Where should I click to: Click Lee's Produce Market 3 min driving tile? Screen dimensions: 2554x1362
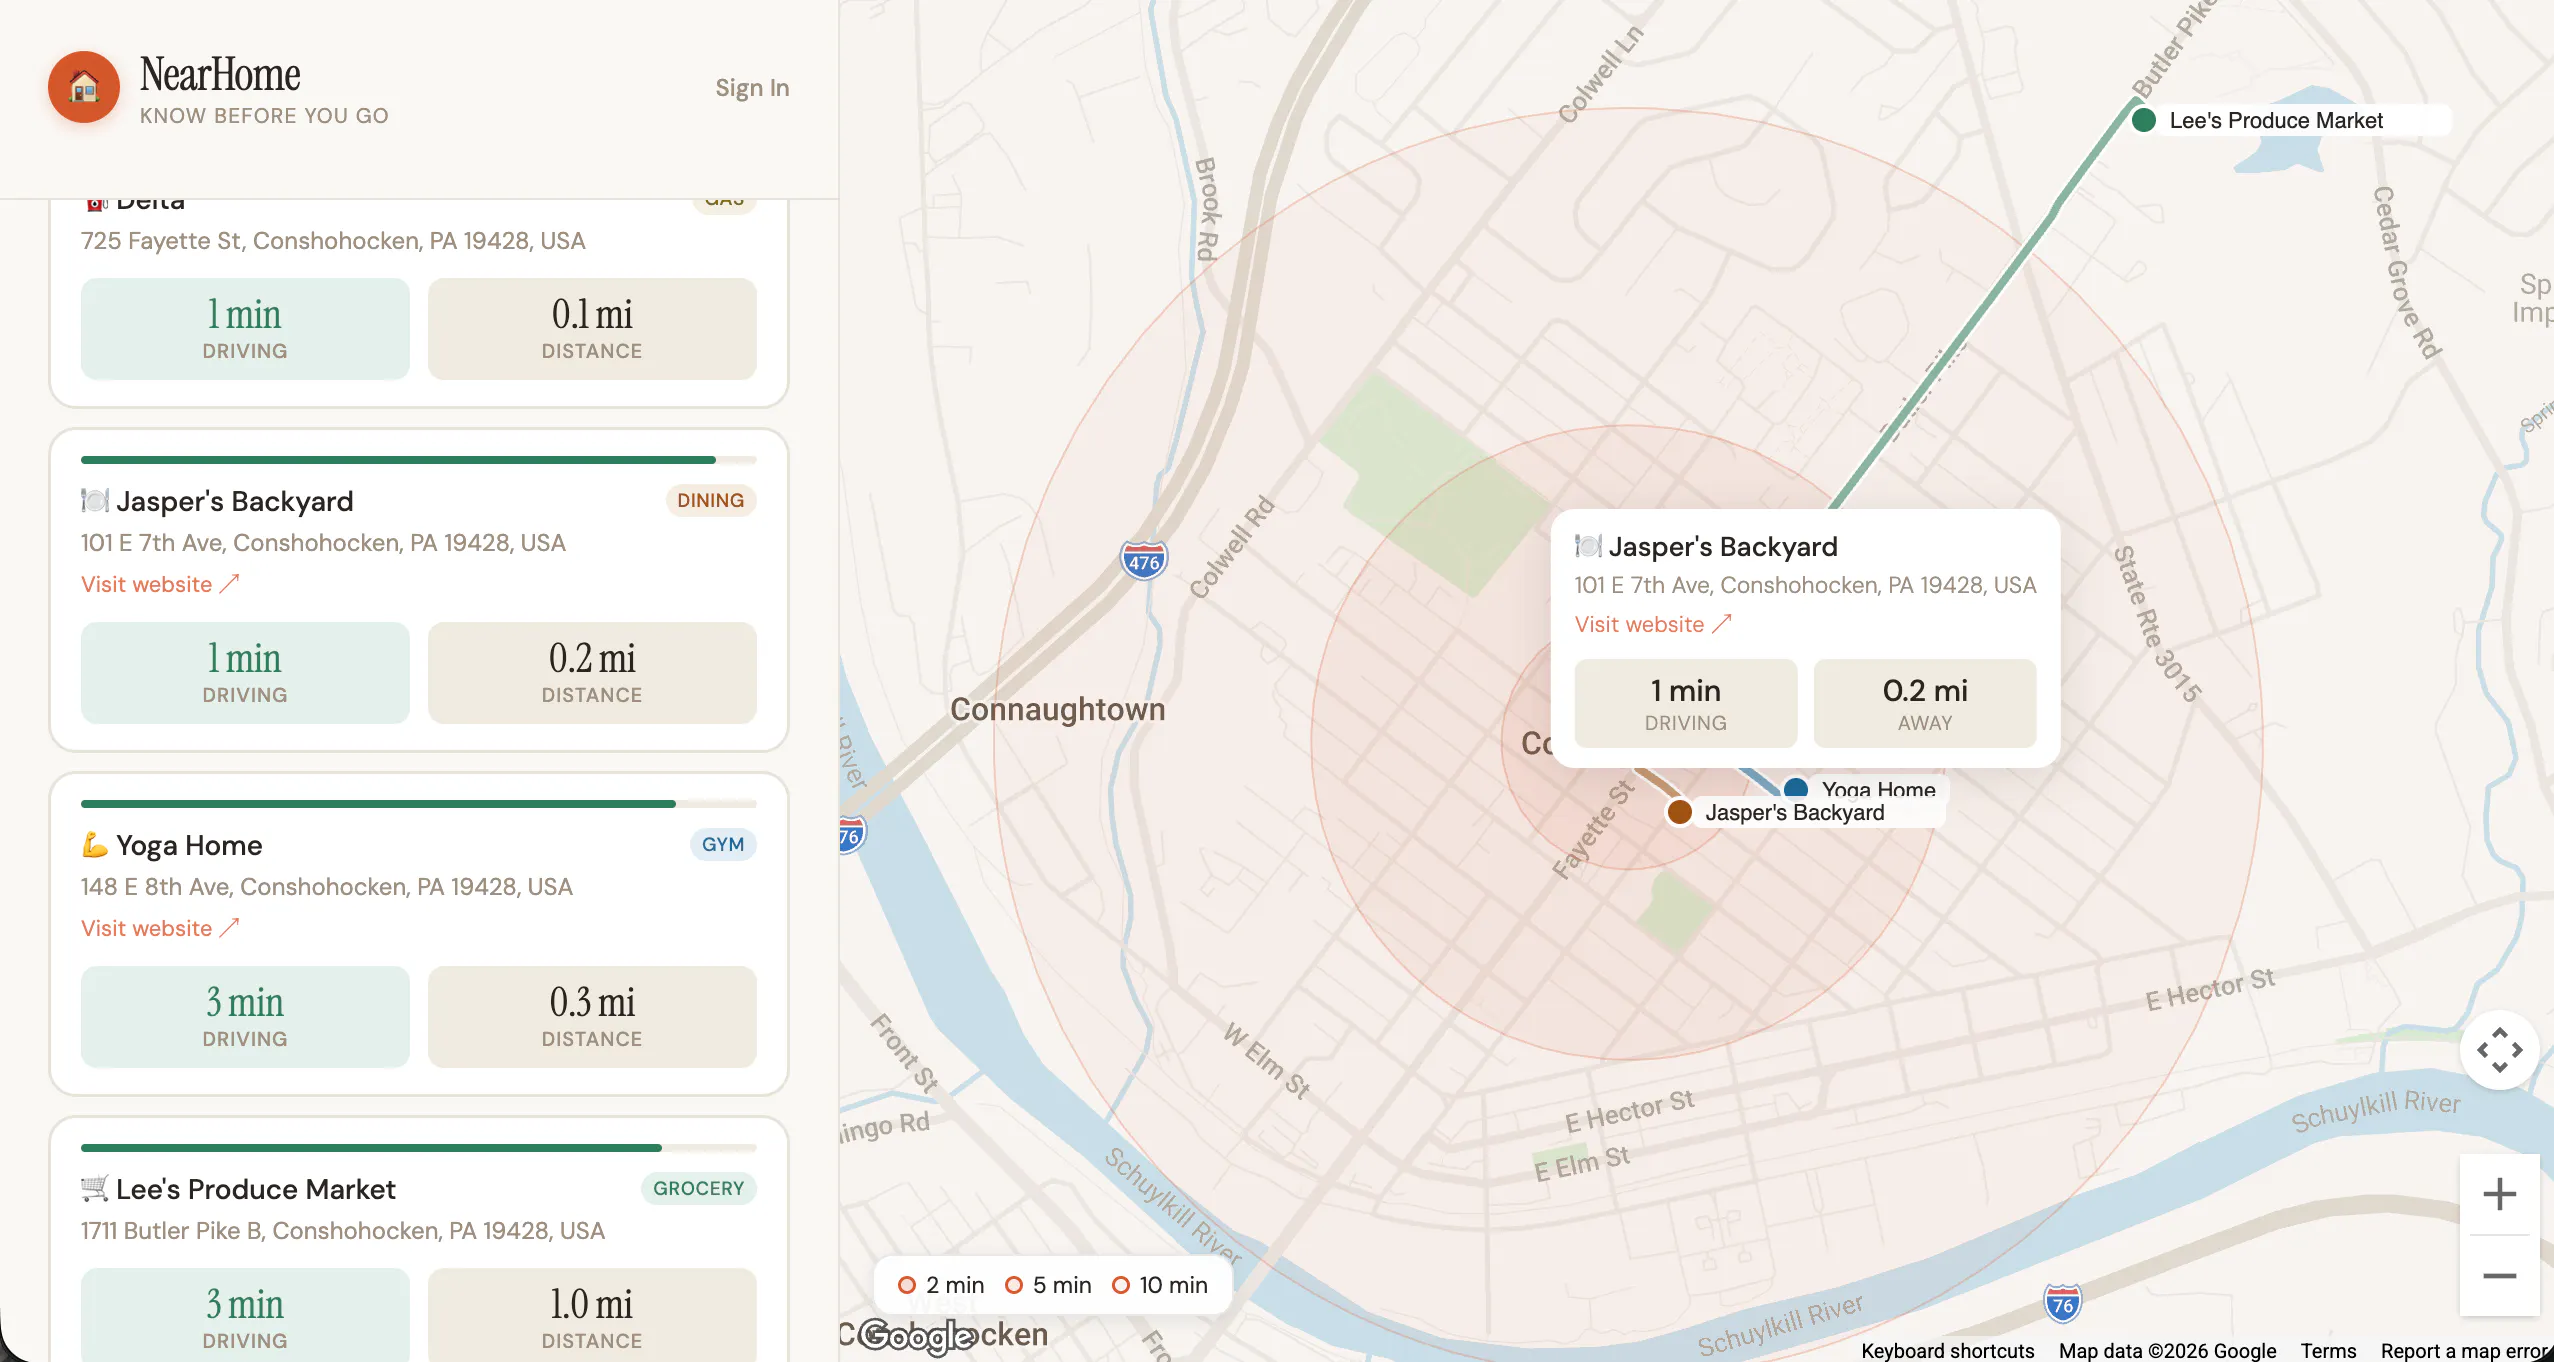point(245,1315)
